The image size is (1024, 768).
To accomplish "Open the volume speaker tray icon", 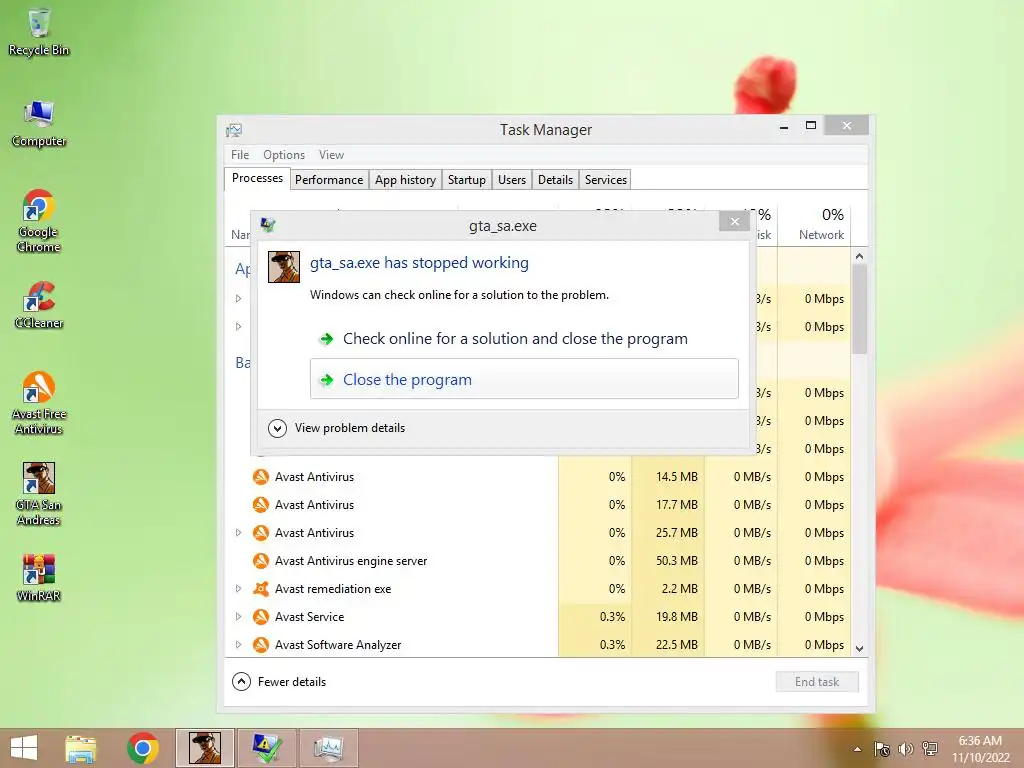I will [x=906, y=749].
